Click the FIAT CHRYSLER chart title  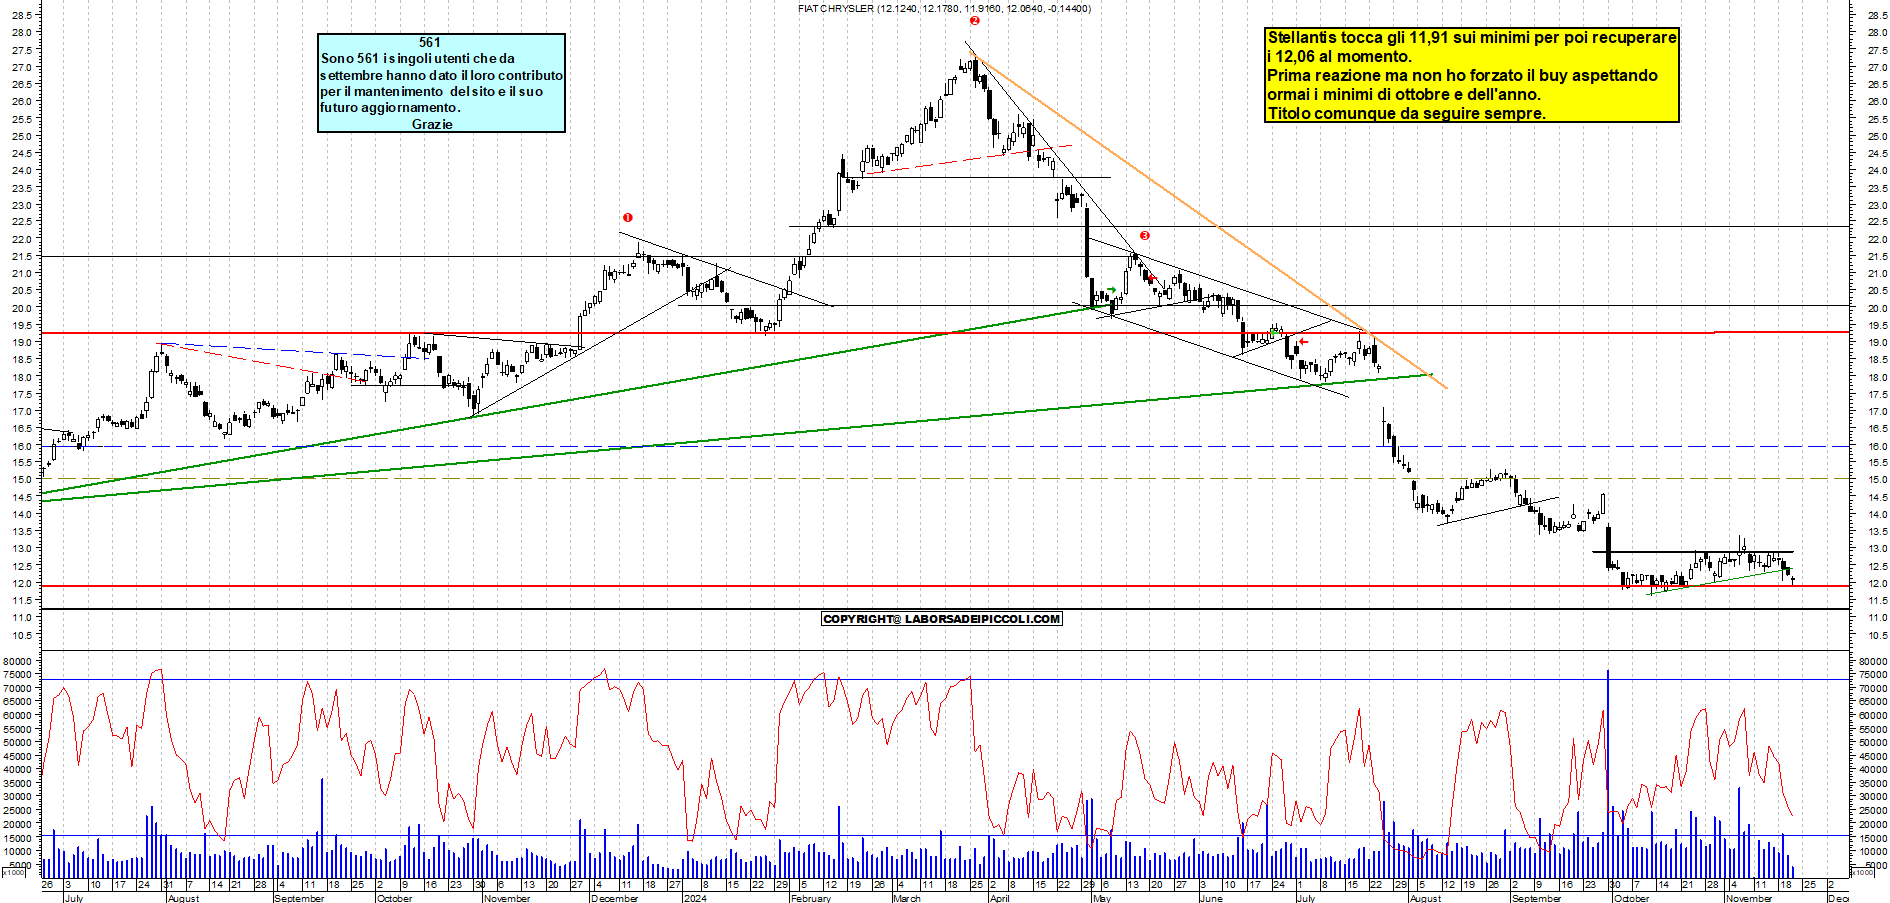point(944,8)
